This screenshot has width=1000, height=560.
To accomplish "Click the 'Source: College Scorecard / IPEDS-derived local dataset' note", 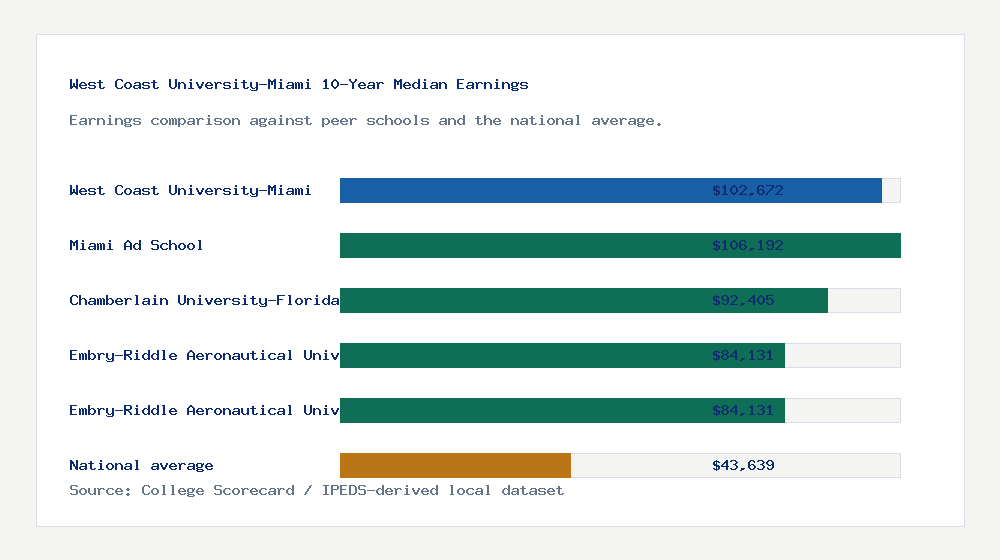I will (316, 490).
